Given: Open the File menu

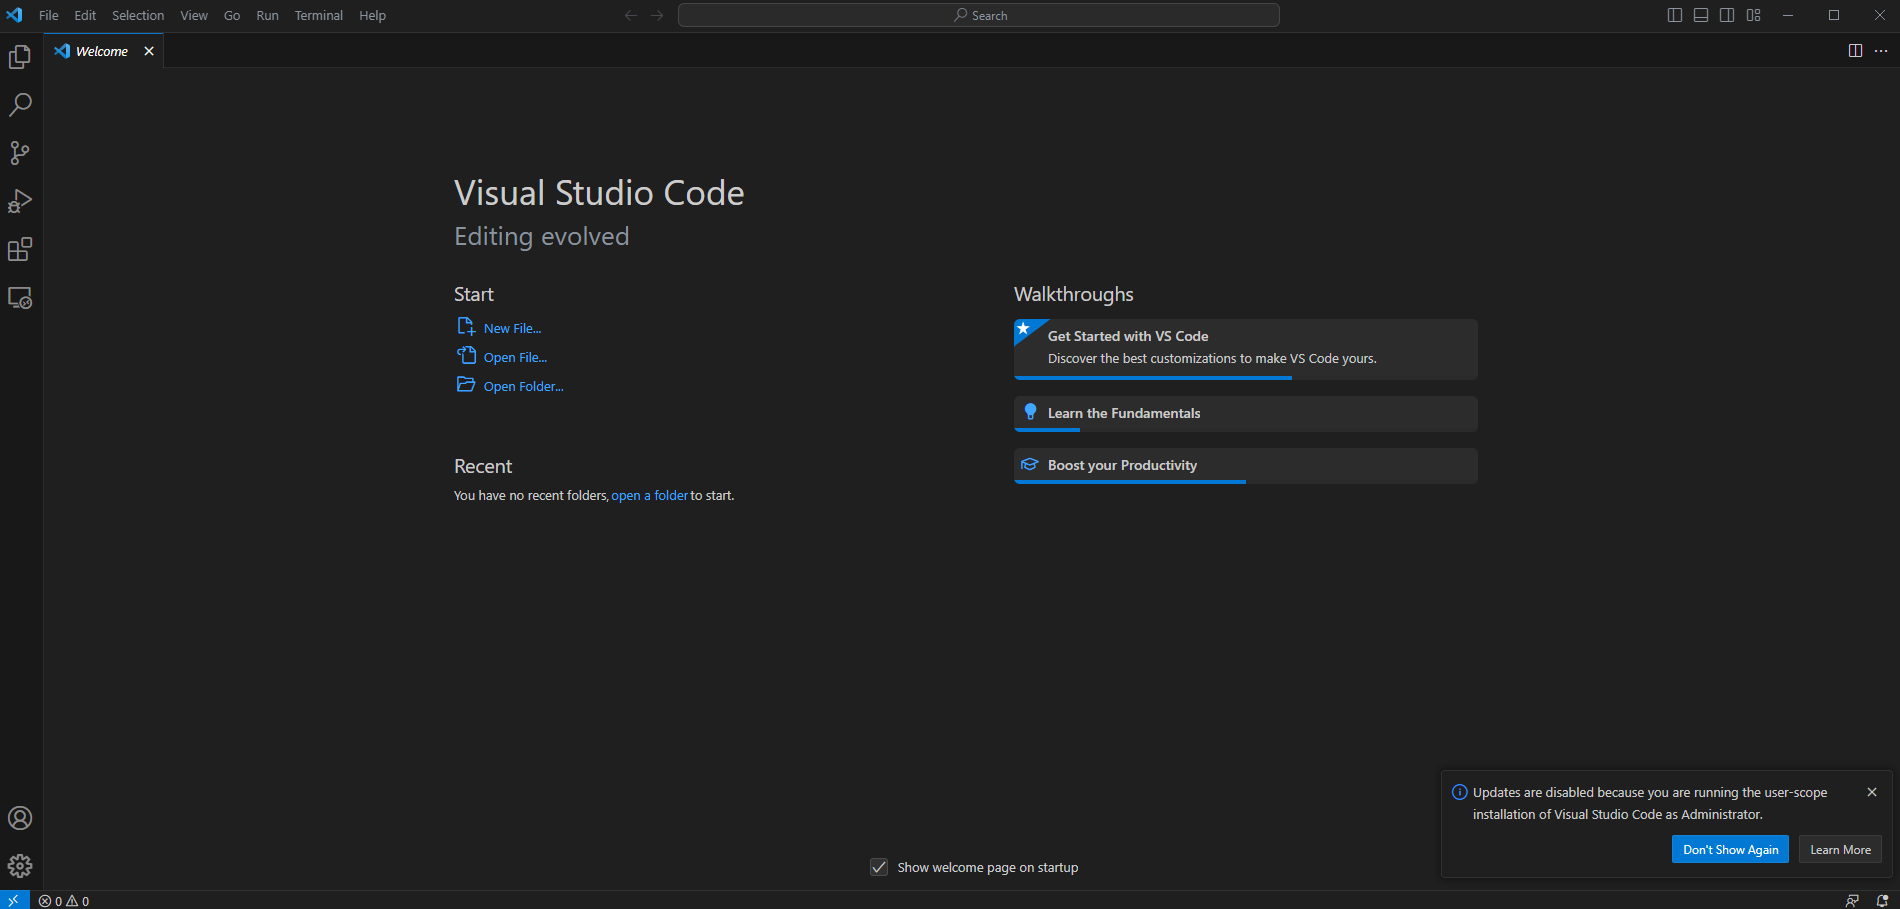Looking at the screenshot, I should 48,15.
